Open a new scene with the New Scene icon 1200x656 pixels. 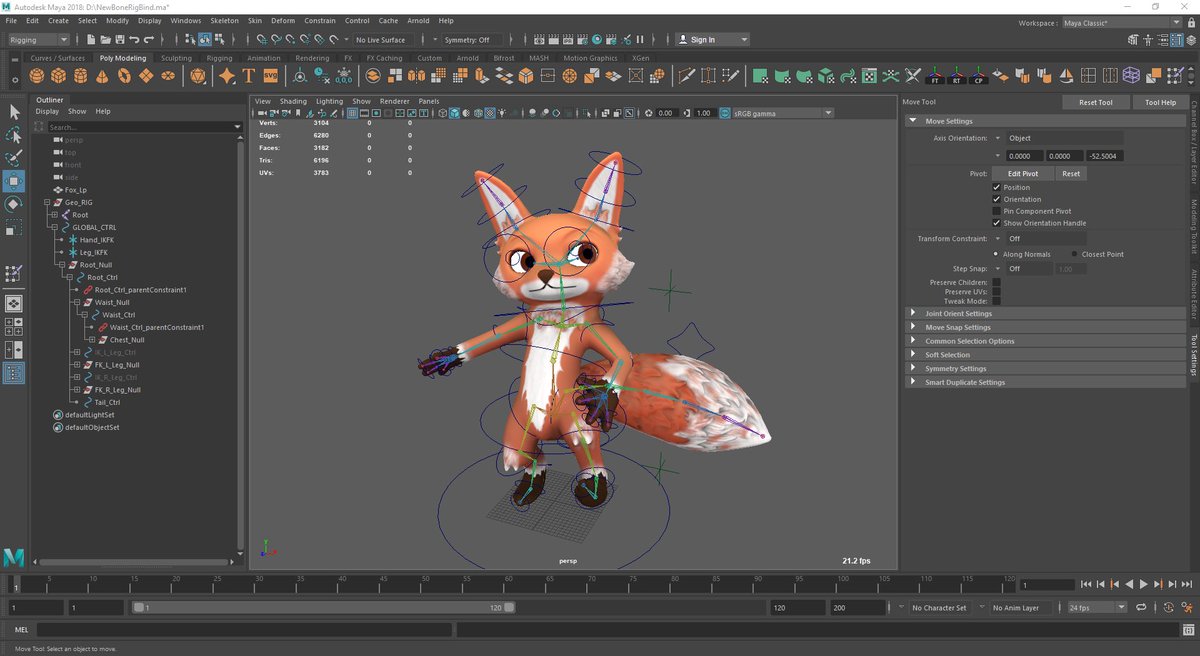pos(92,39)
